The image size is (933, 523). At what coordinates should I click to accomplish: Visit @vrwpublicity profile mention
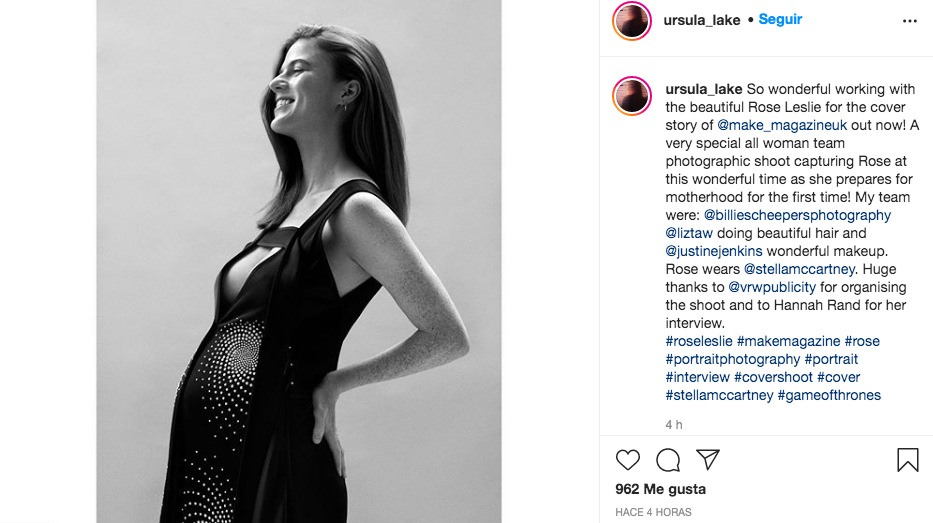[772, 287]
